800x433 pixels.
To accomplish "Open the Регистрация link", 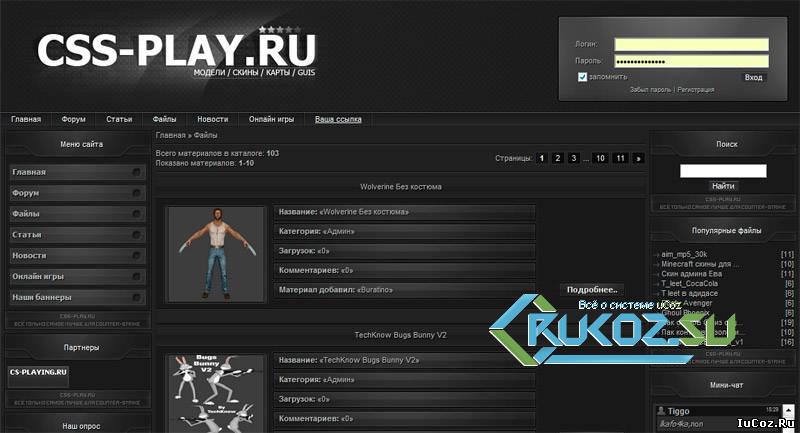I will click(695, 89).
